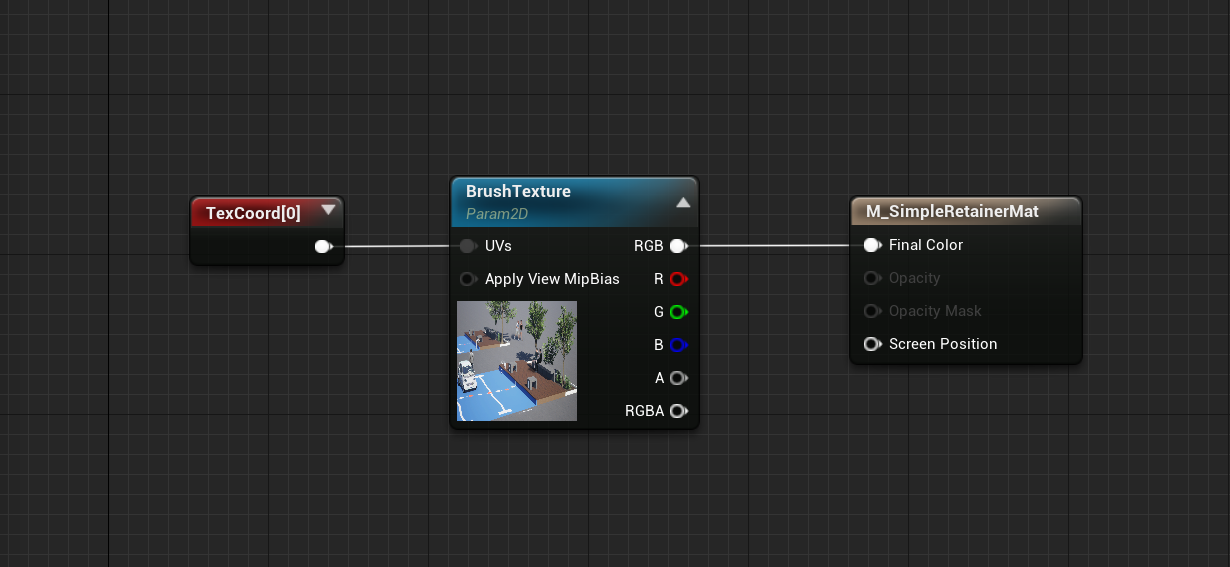Click the Opacity input pin

[872, 278]
